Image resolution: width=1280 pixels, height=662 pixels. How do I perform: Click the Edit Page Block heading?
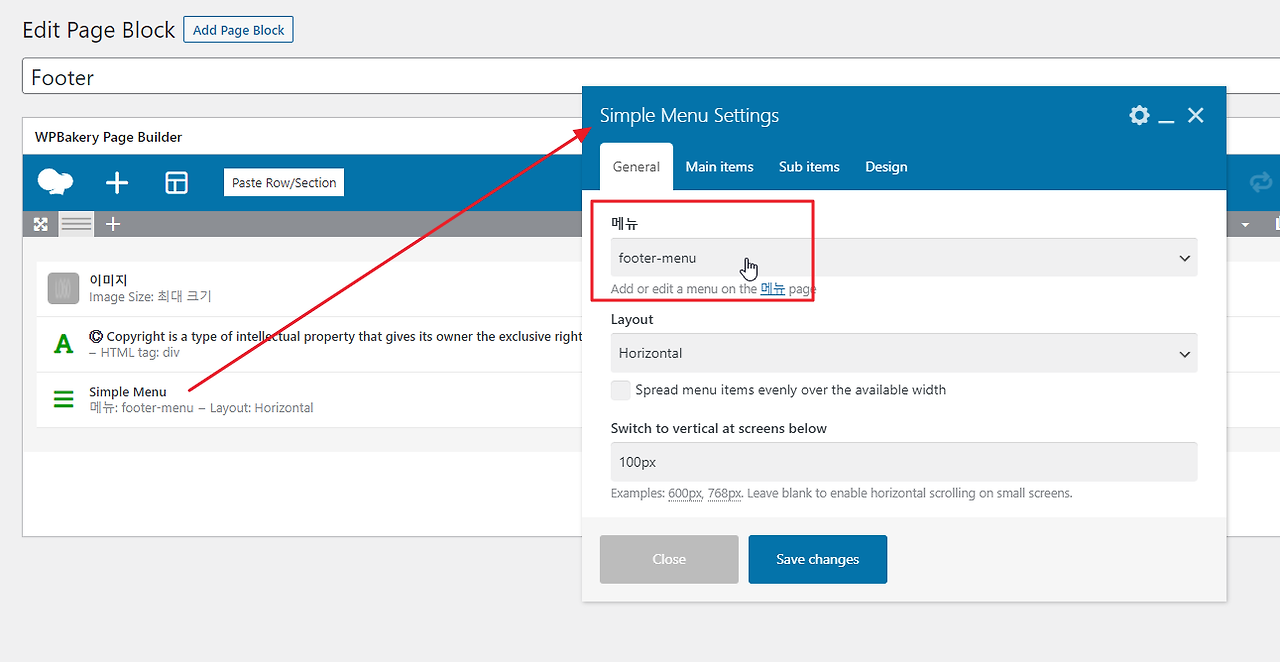99,30
